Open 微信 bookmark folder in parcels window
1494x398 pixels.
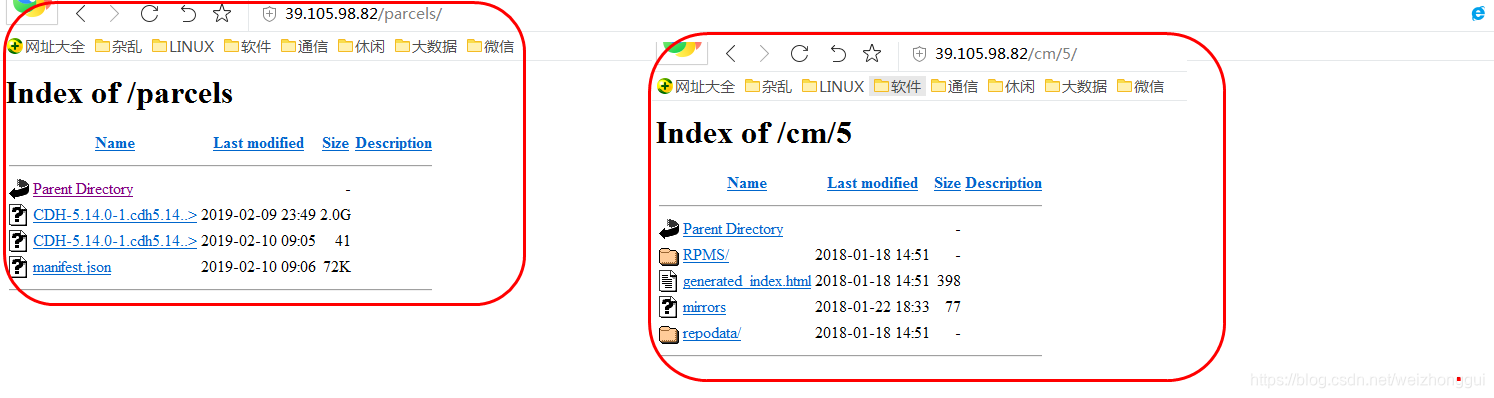490,46
